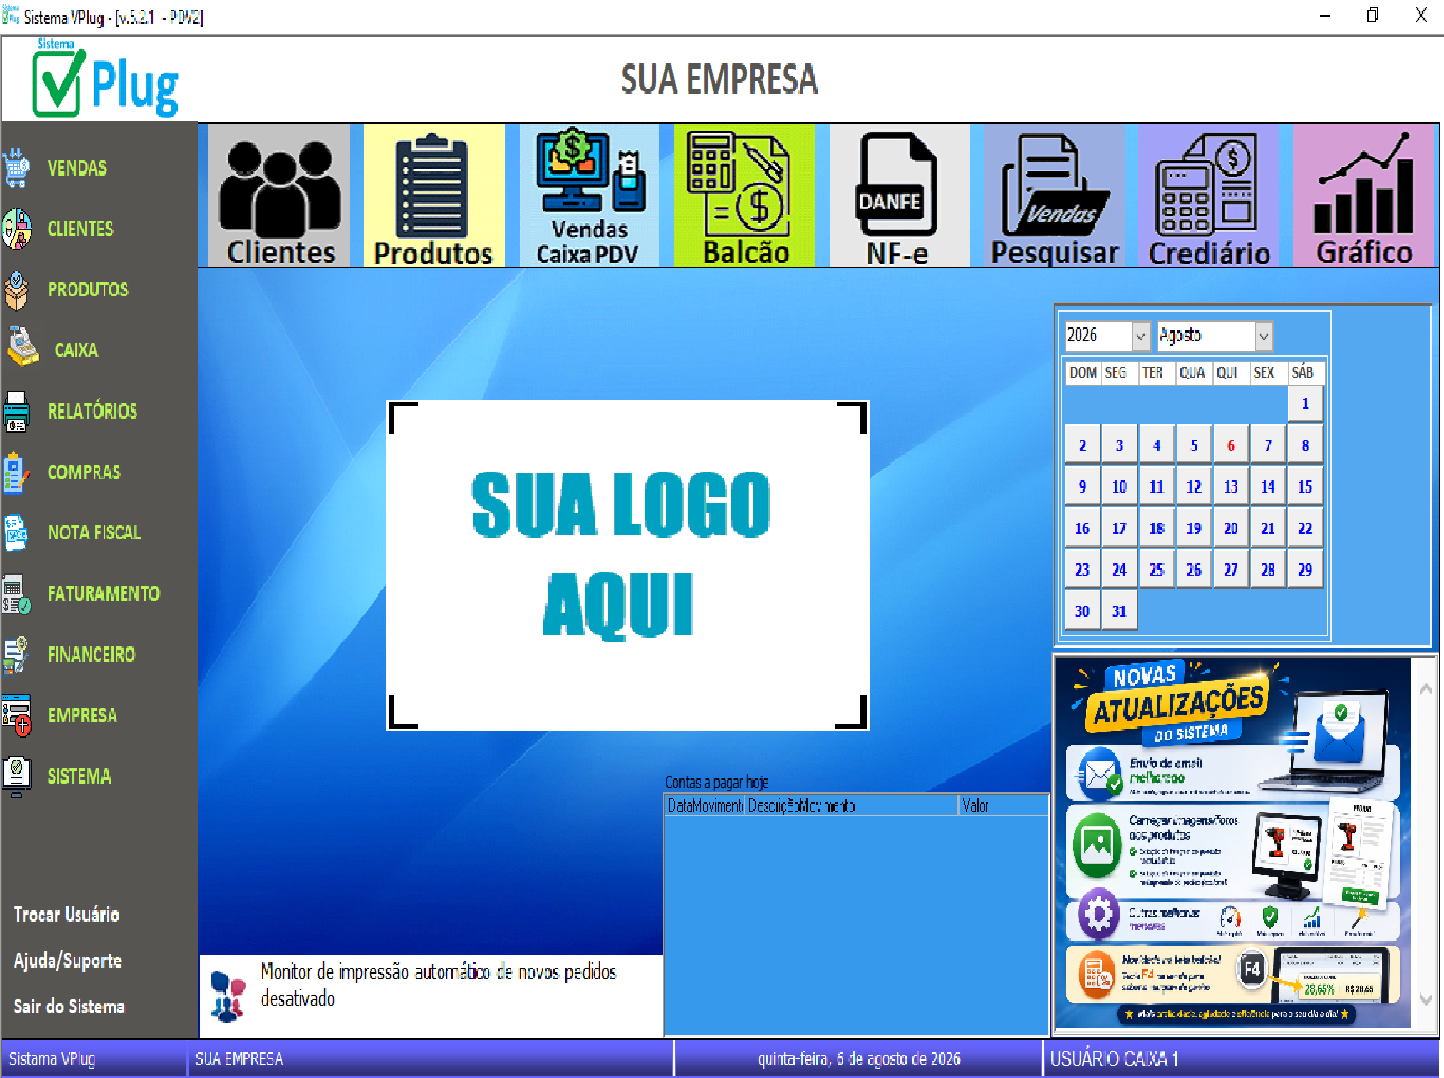Viewport: 1444px width, 1078px height.
Task: Click Sair do Sistema
Action: 69,1006
